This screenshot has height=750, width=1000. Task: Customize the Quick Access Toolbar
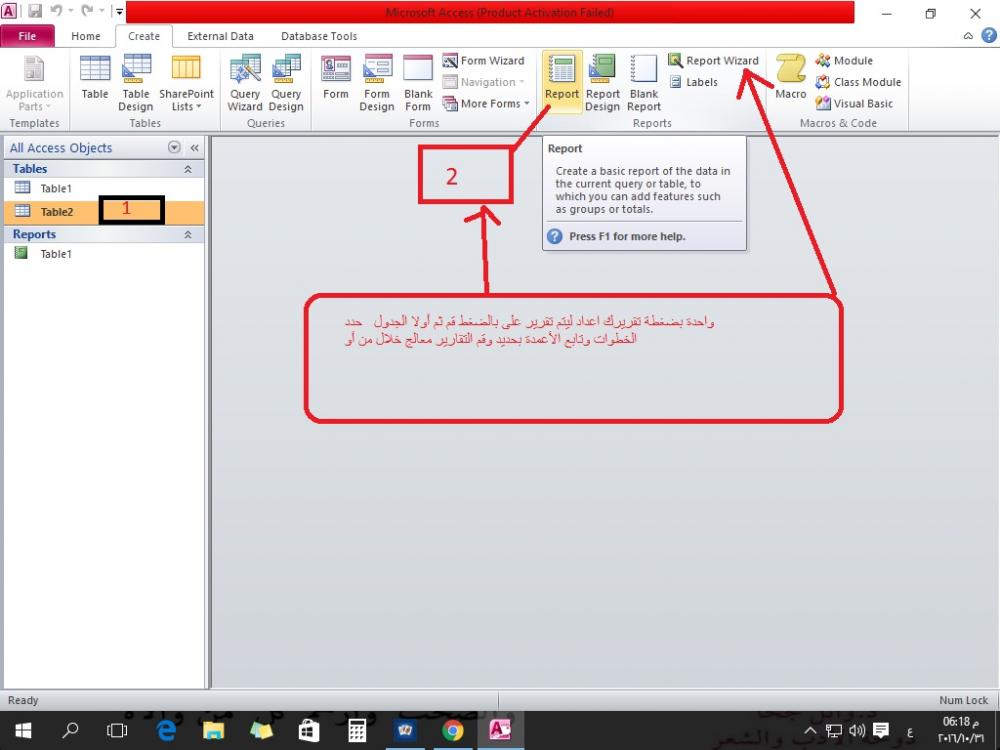119,11
